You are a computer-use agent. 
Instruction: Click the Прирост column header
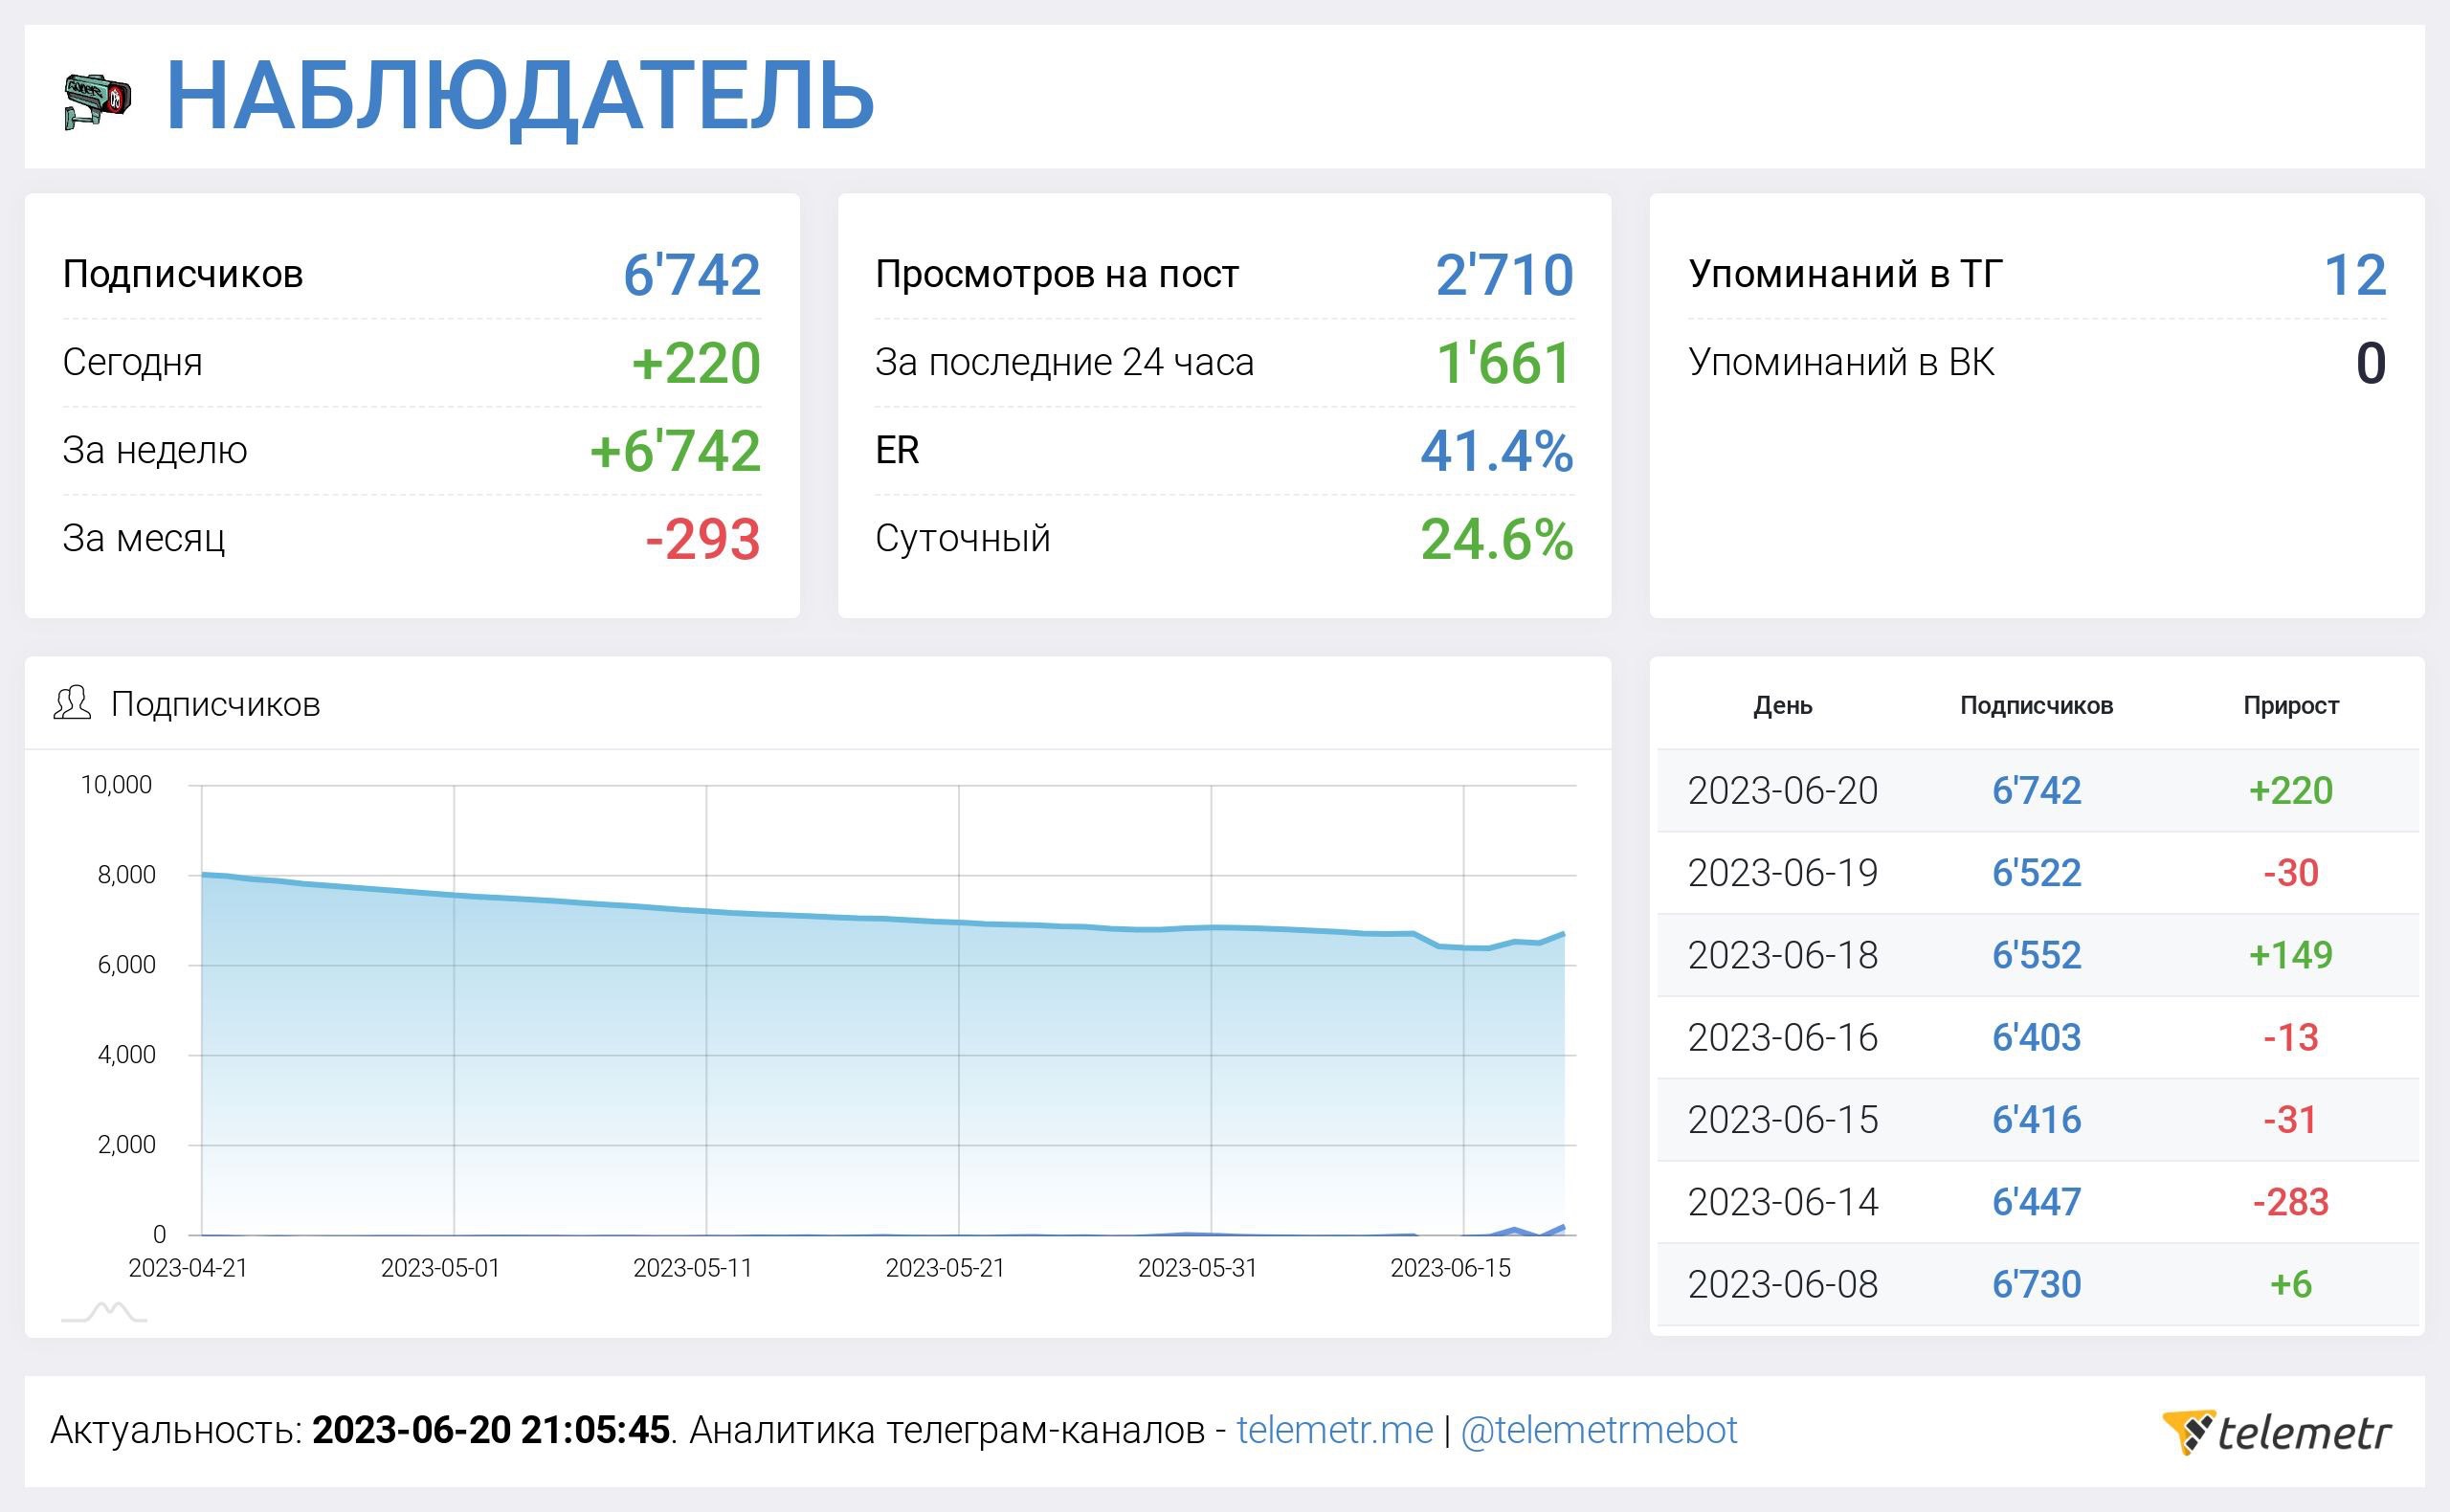(2291, 706)
